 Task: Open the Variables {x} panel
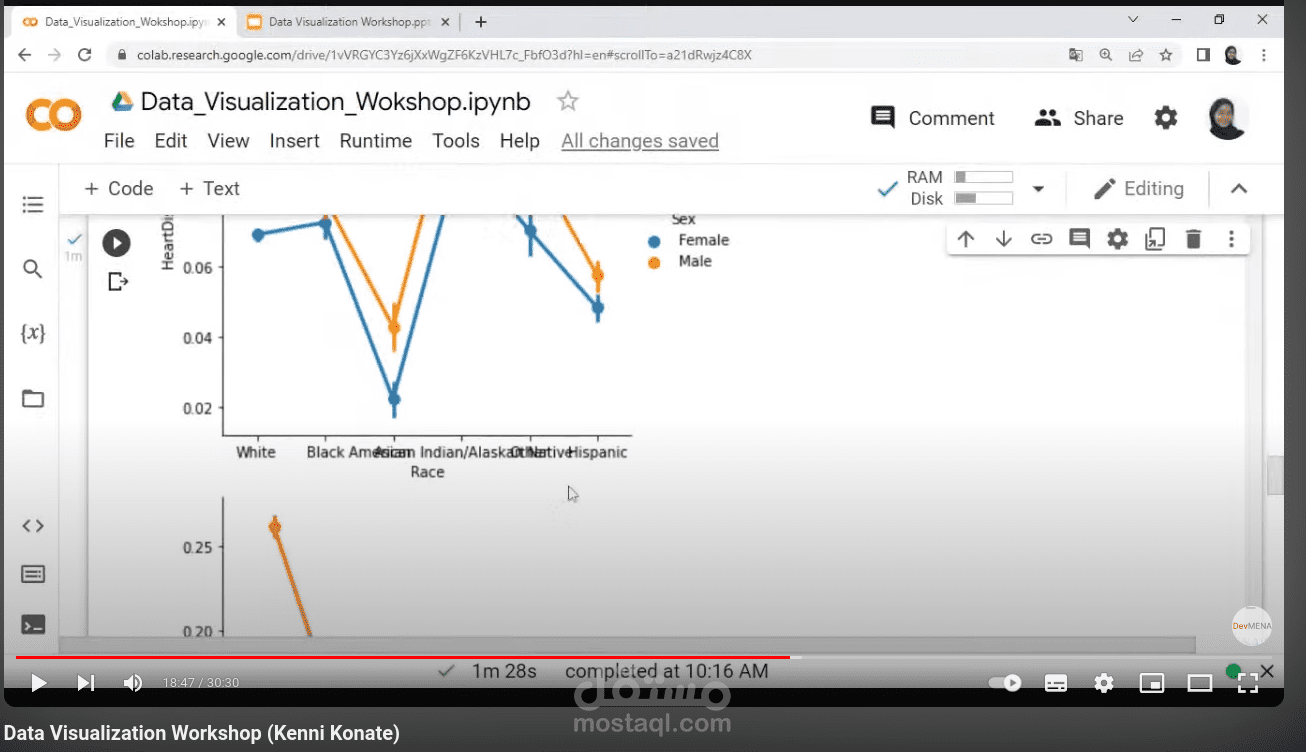click(x=33, y=333)
